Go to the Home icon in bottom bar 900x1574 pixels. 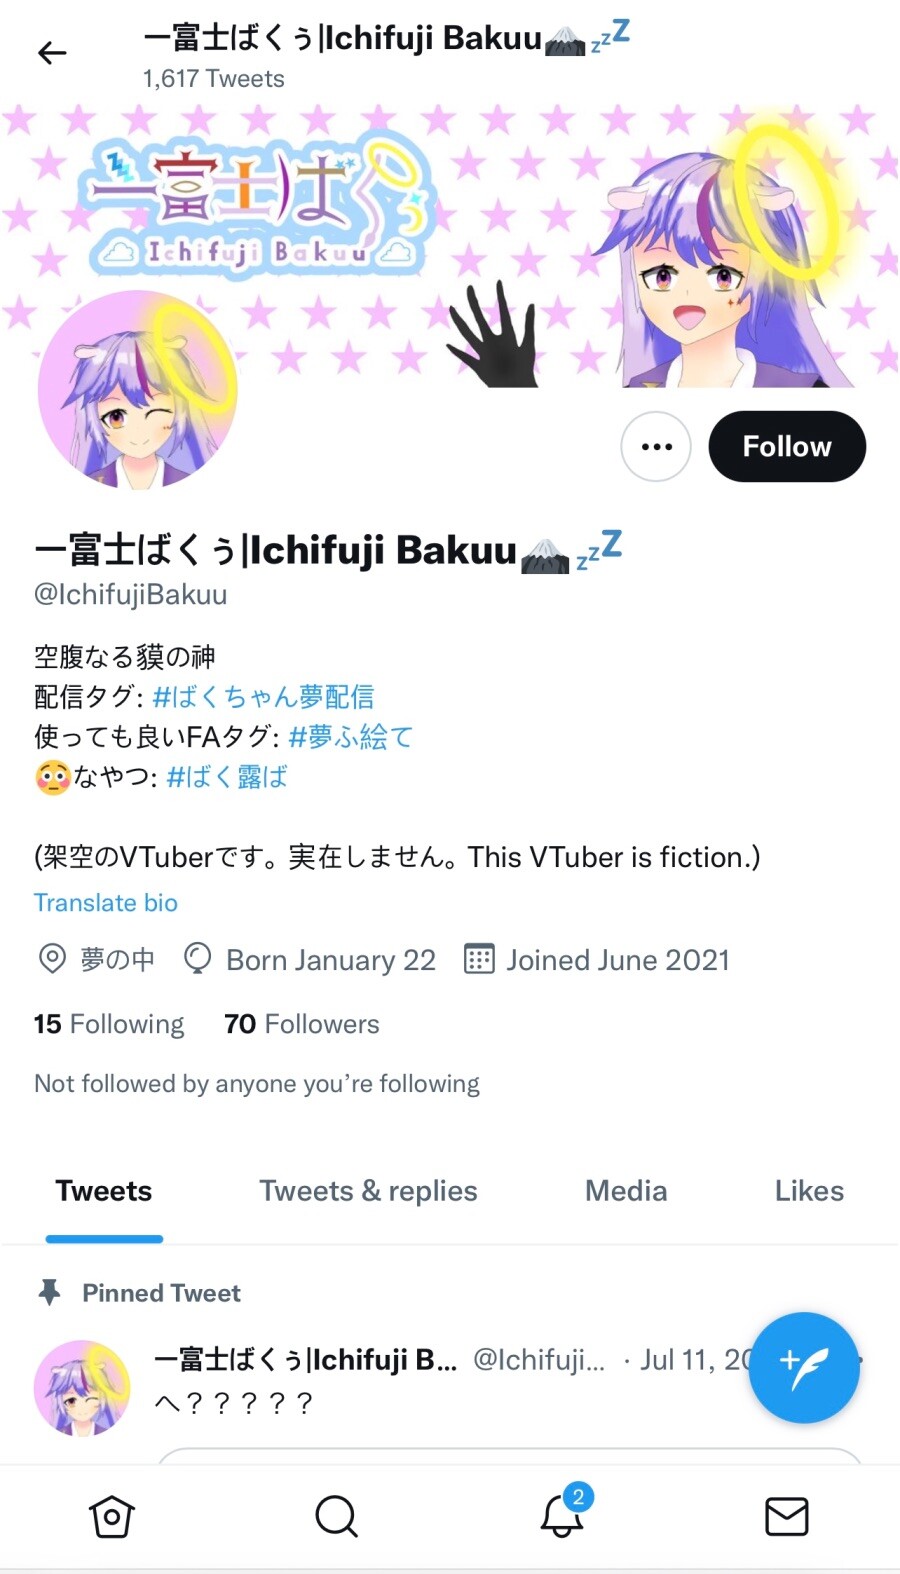coord(112,1516)
